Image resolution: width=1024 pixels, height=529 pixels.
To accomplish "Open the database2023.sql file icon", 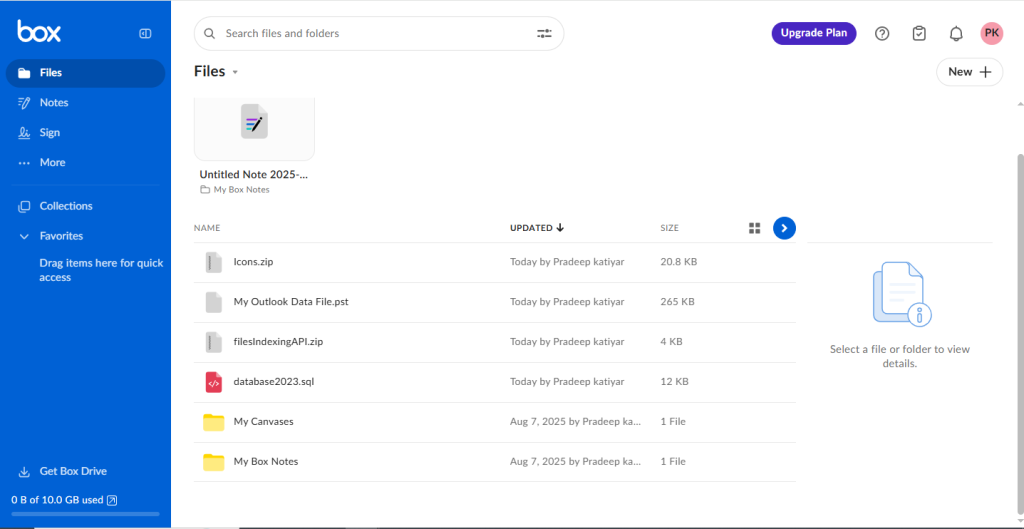I will [x=213, y=382].
